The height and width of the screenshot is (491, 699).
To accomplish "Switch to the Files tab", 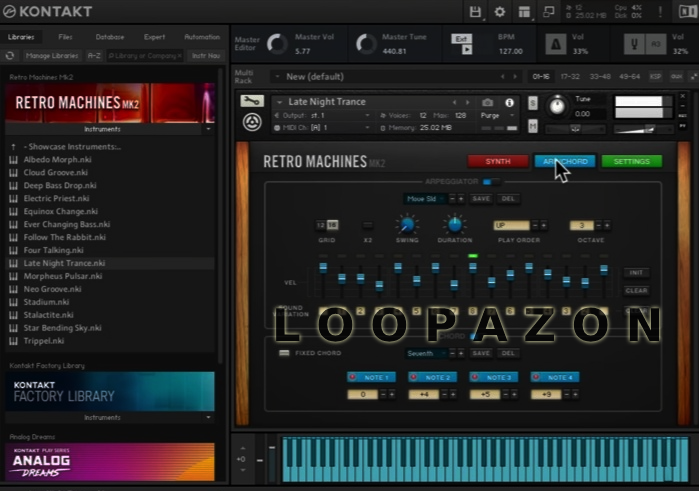I will [x=65, y=37].
